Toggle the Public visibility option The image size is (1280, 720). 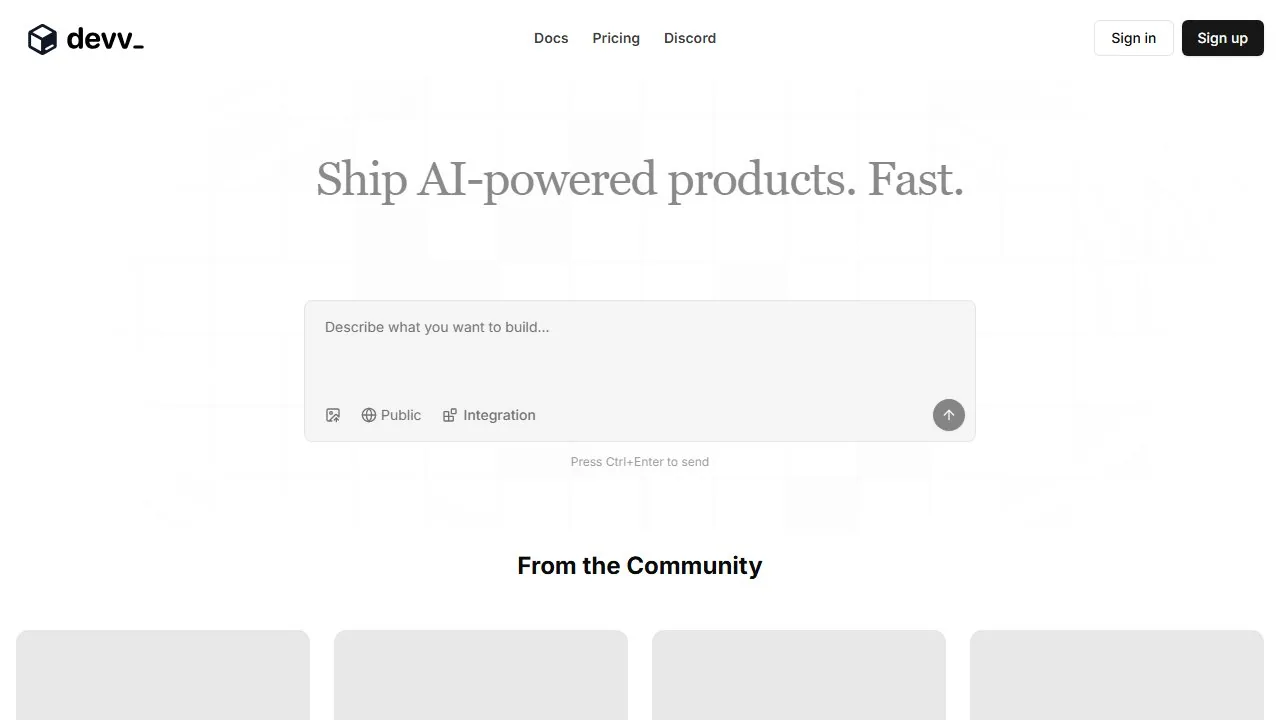391,415
